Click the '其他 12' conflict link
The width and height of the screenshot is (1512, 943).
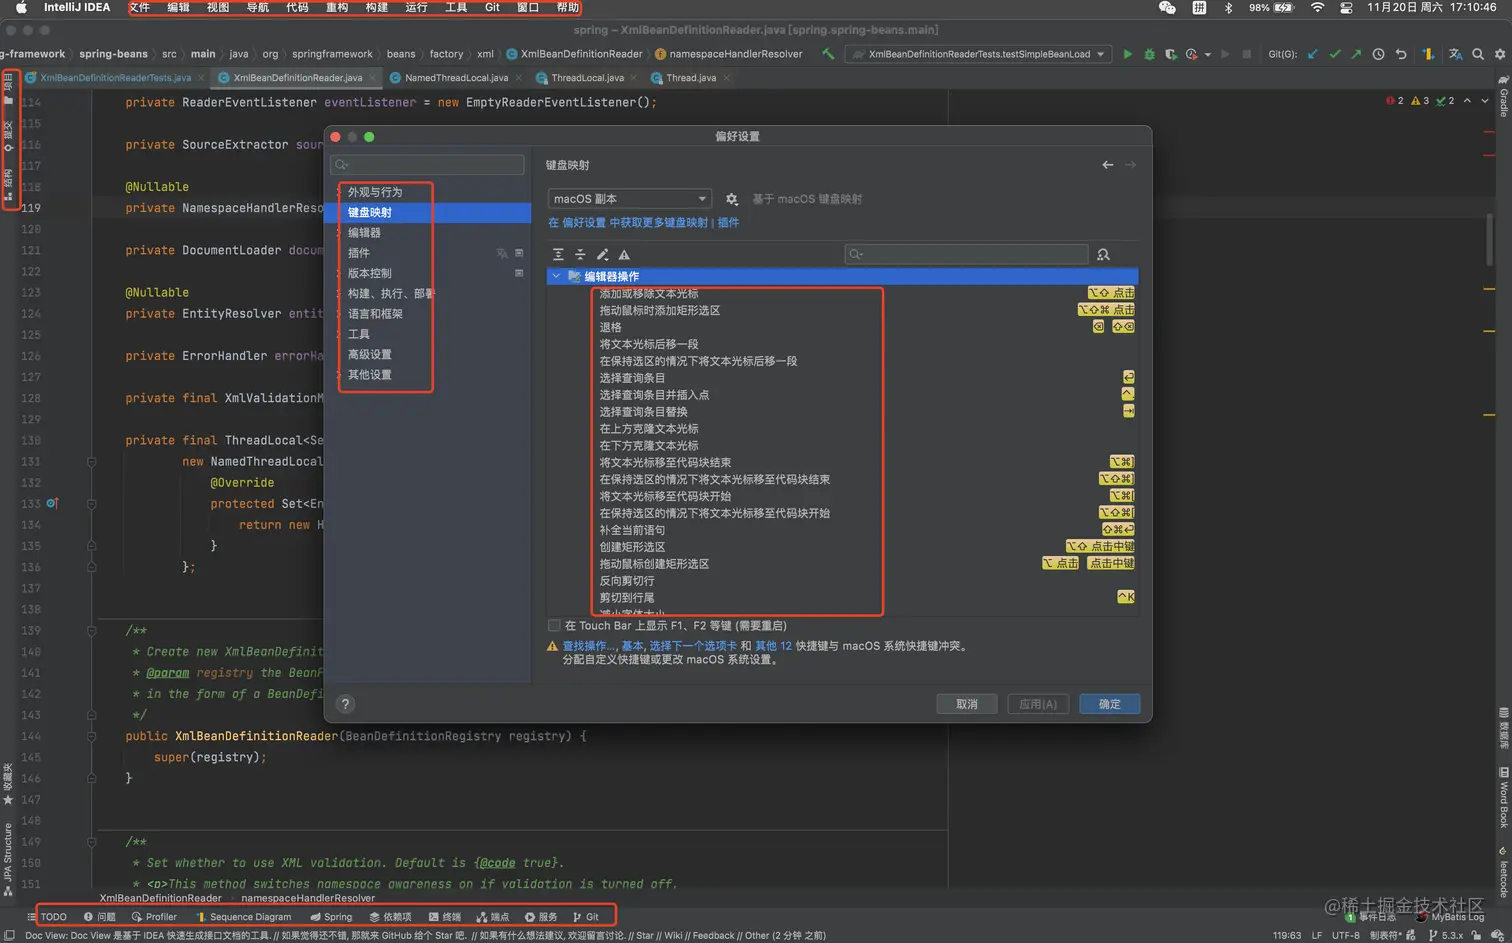773,646
